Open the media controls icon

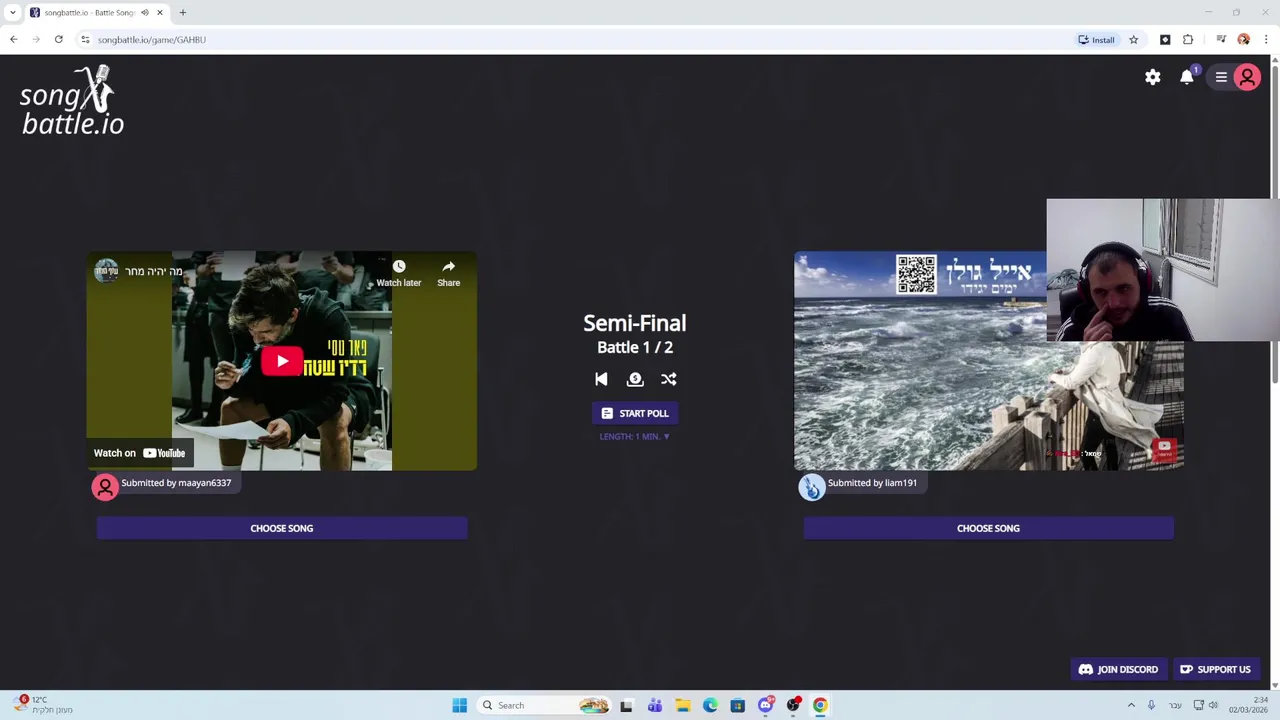(x=1221, y=40)
